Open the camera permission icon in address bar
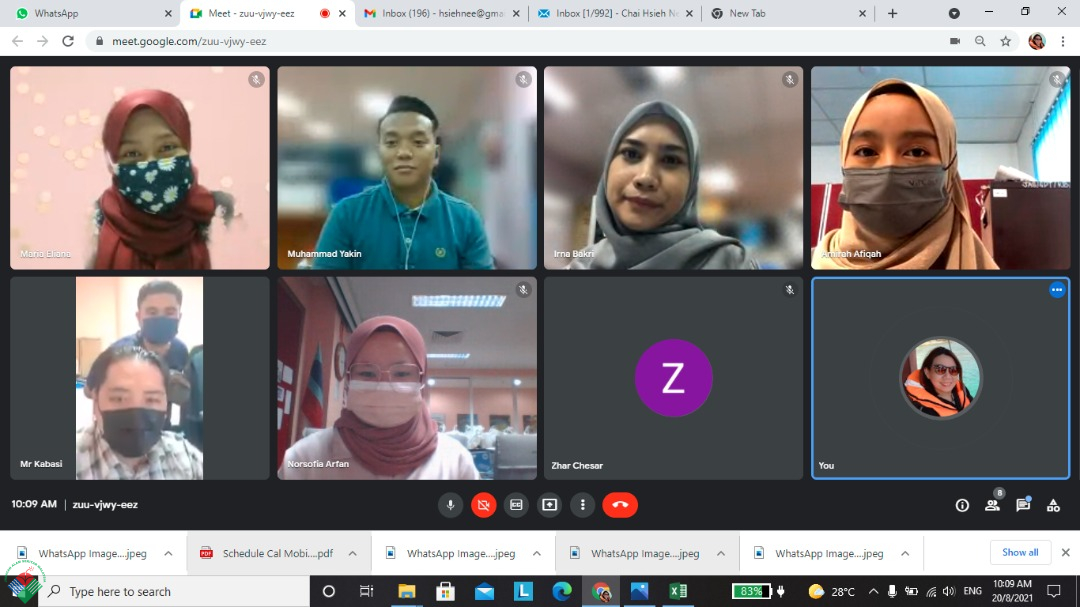This screenshot has width=1080, height=607. tap(955, 41)
